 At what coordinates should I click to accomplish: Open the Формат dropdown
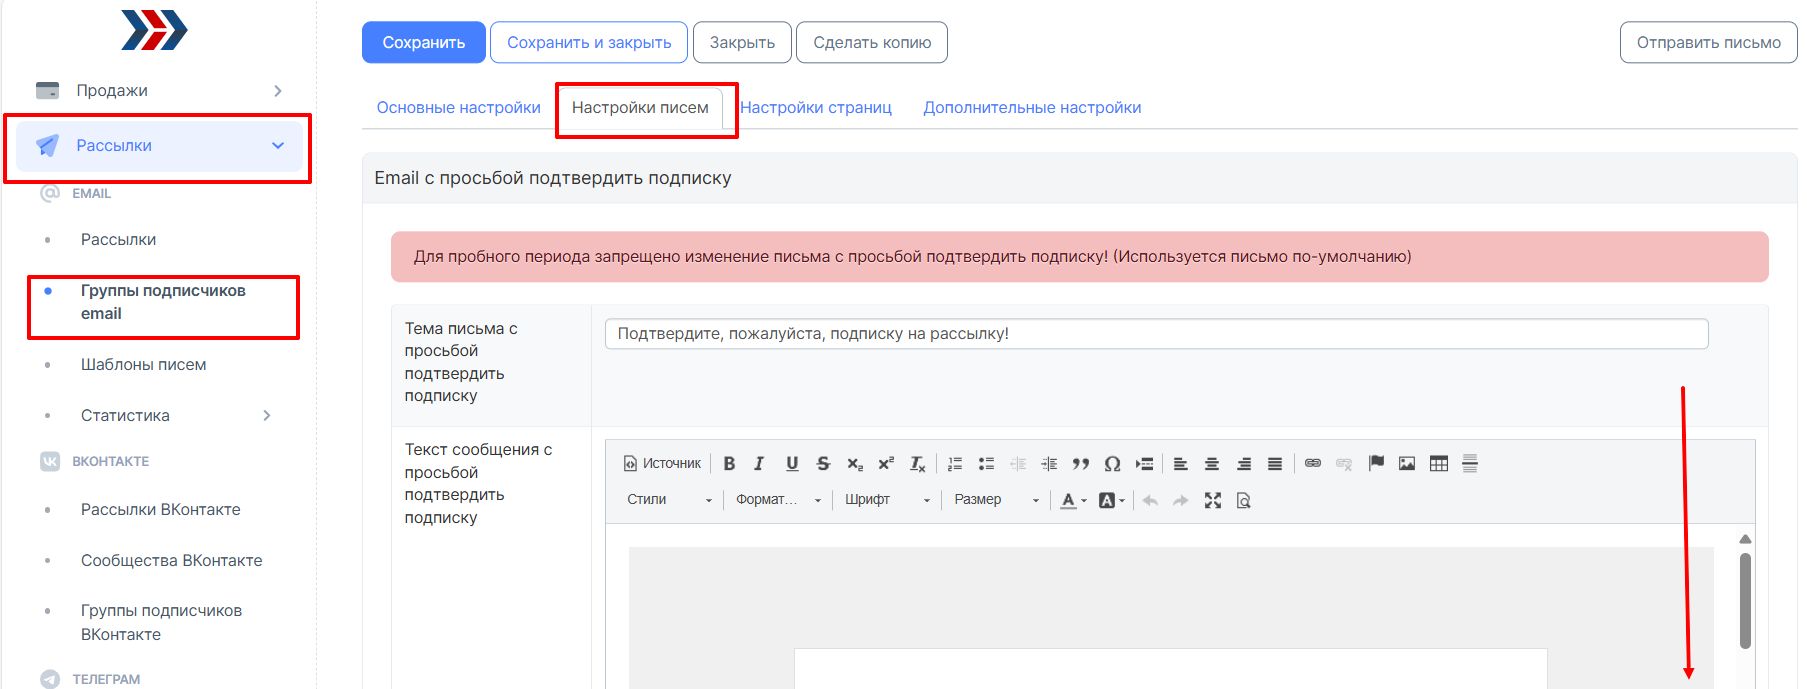tap(778, 500)
